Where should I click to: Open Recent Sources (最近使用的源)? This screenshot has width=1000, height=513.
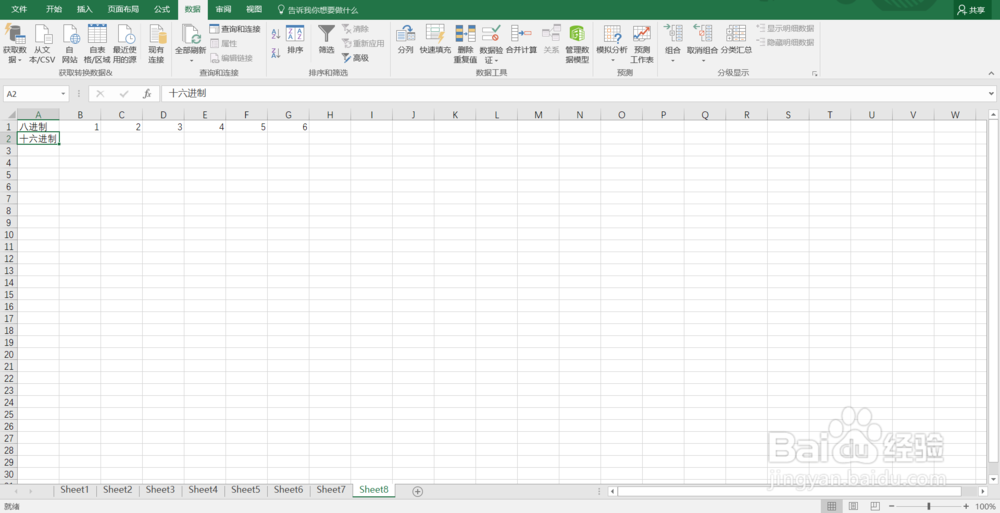125,44
